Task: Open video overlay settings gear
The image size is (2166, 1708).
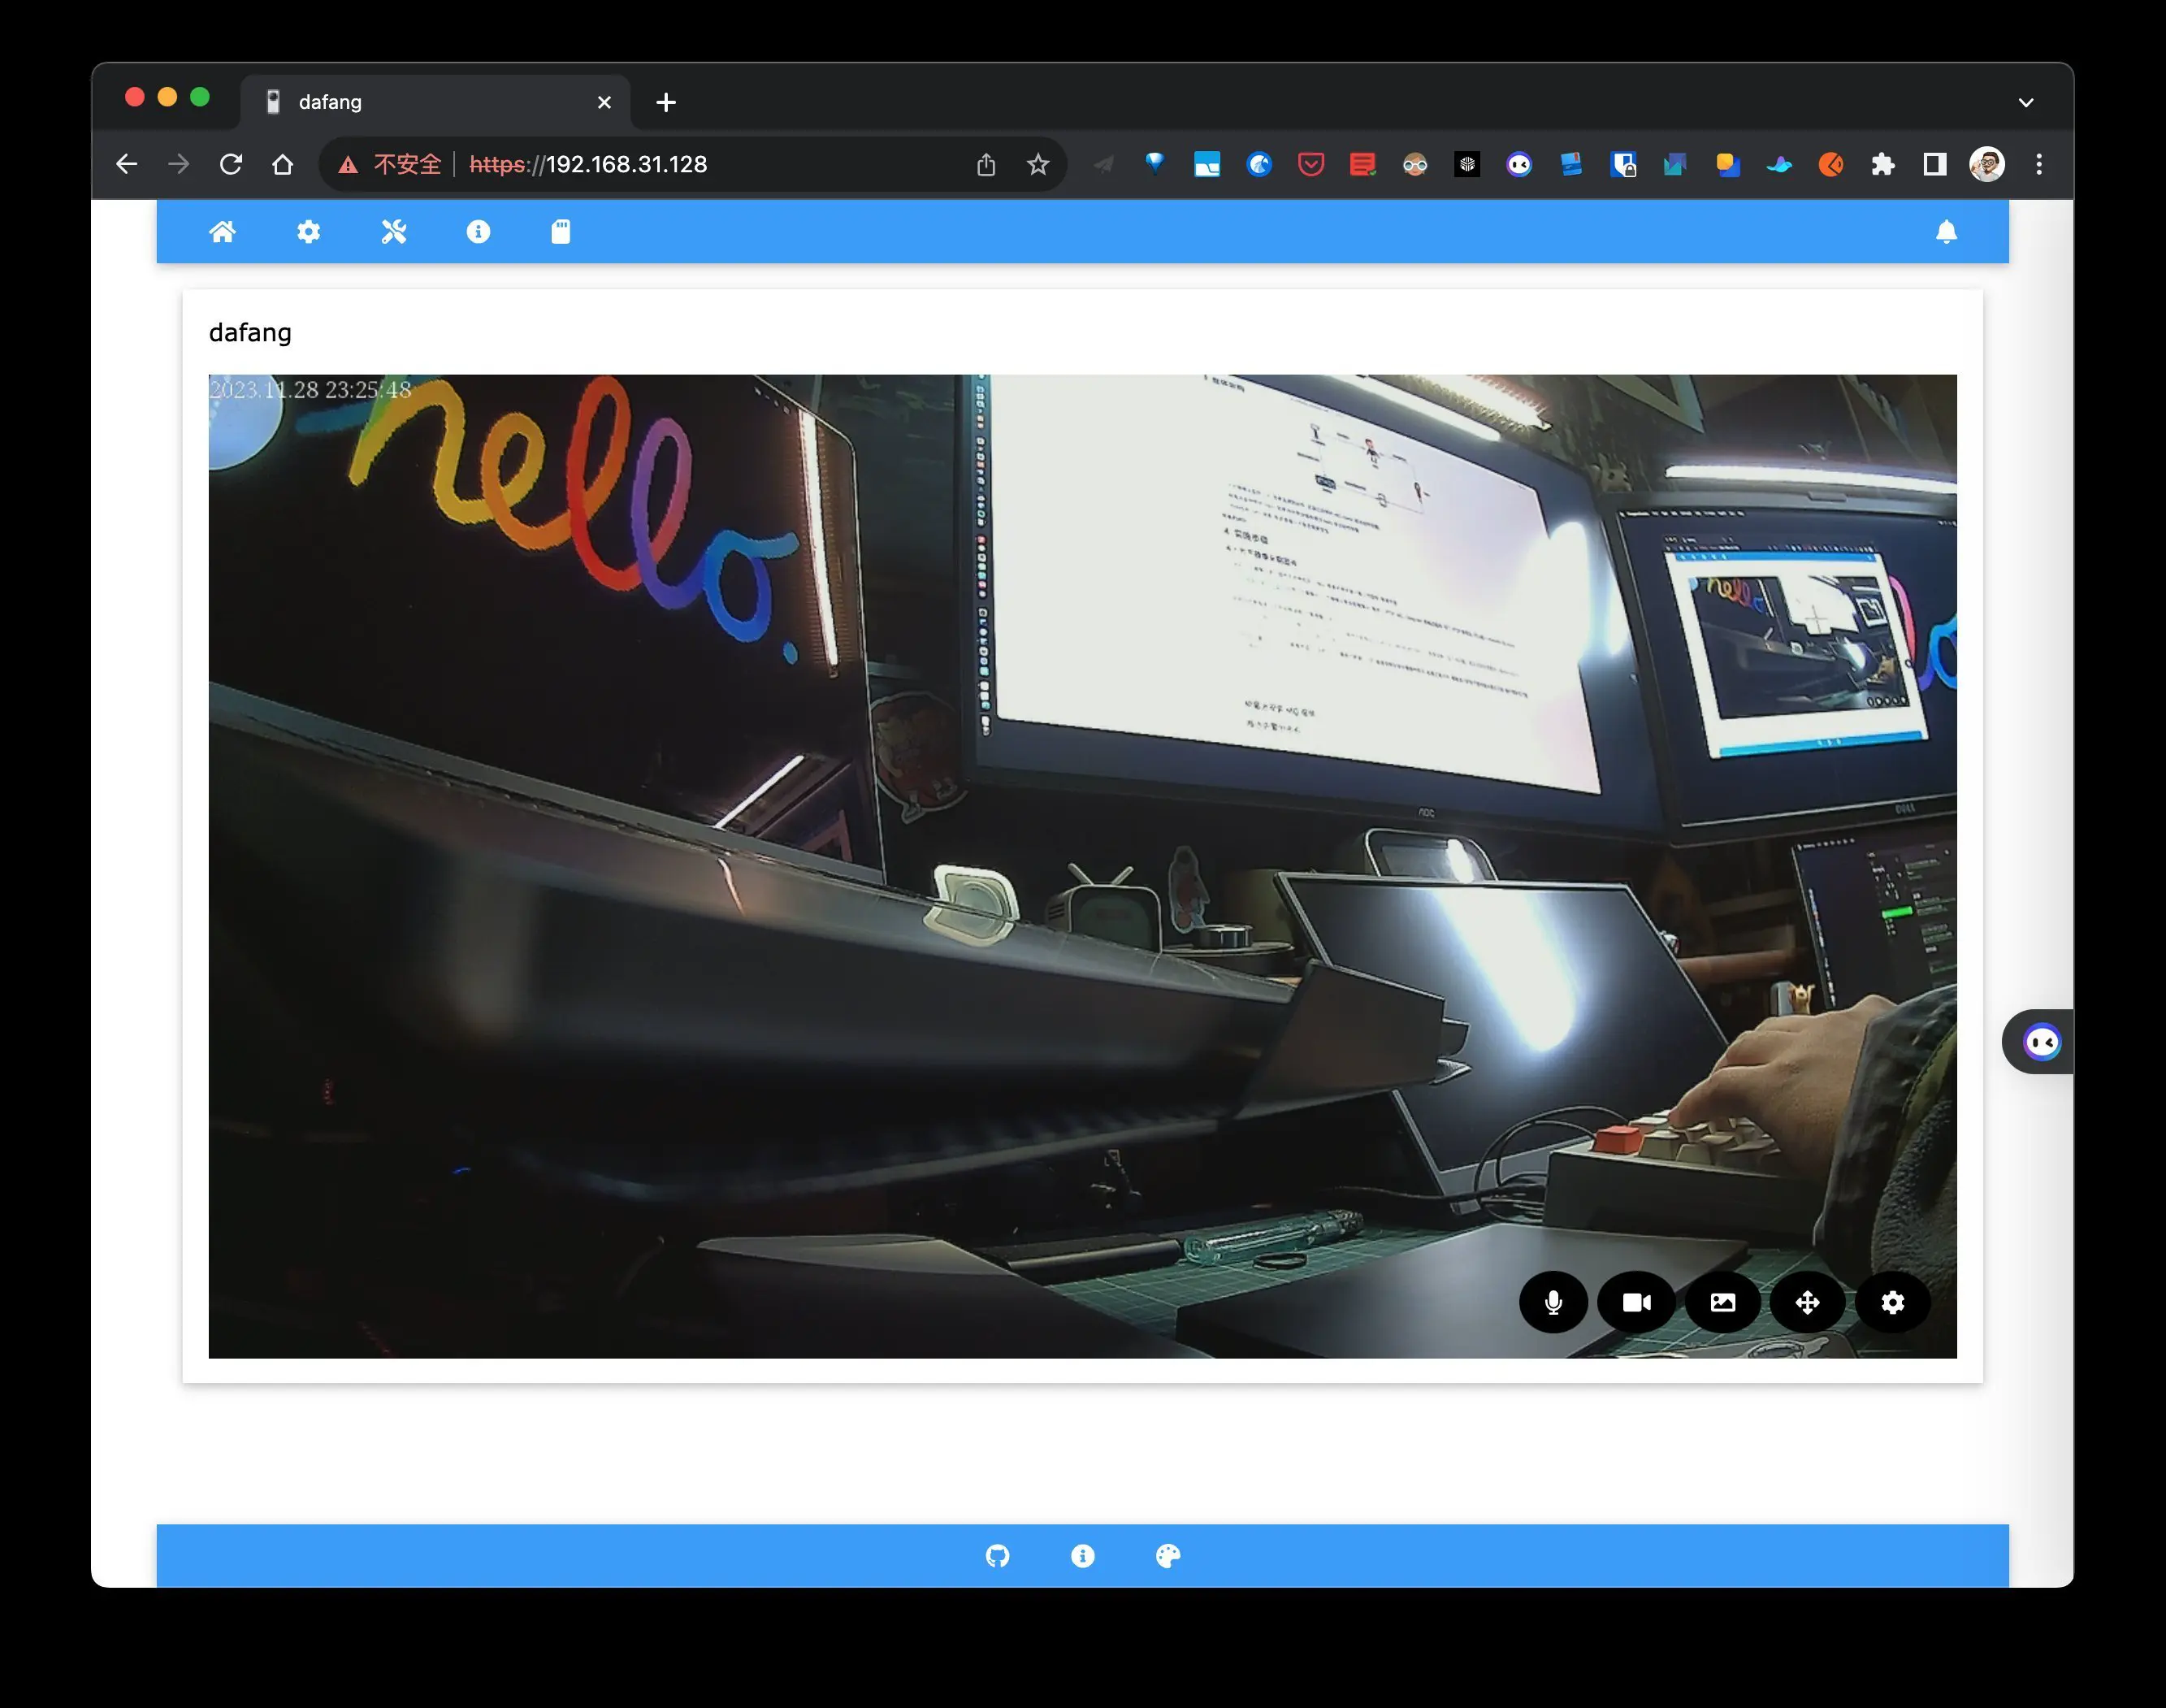Action: [1891, 1302]
